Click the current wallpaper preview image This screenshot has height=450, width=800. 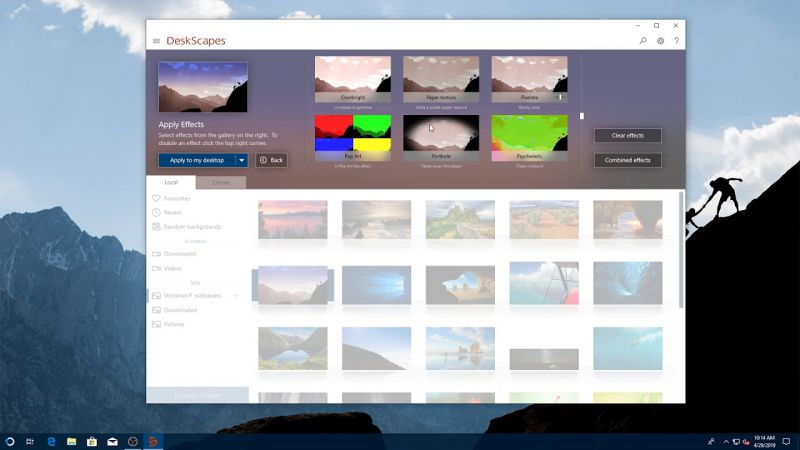pos(203,87)
